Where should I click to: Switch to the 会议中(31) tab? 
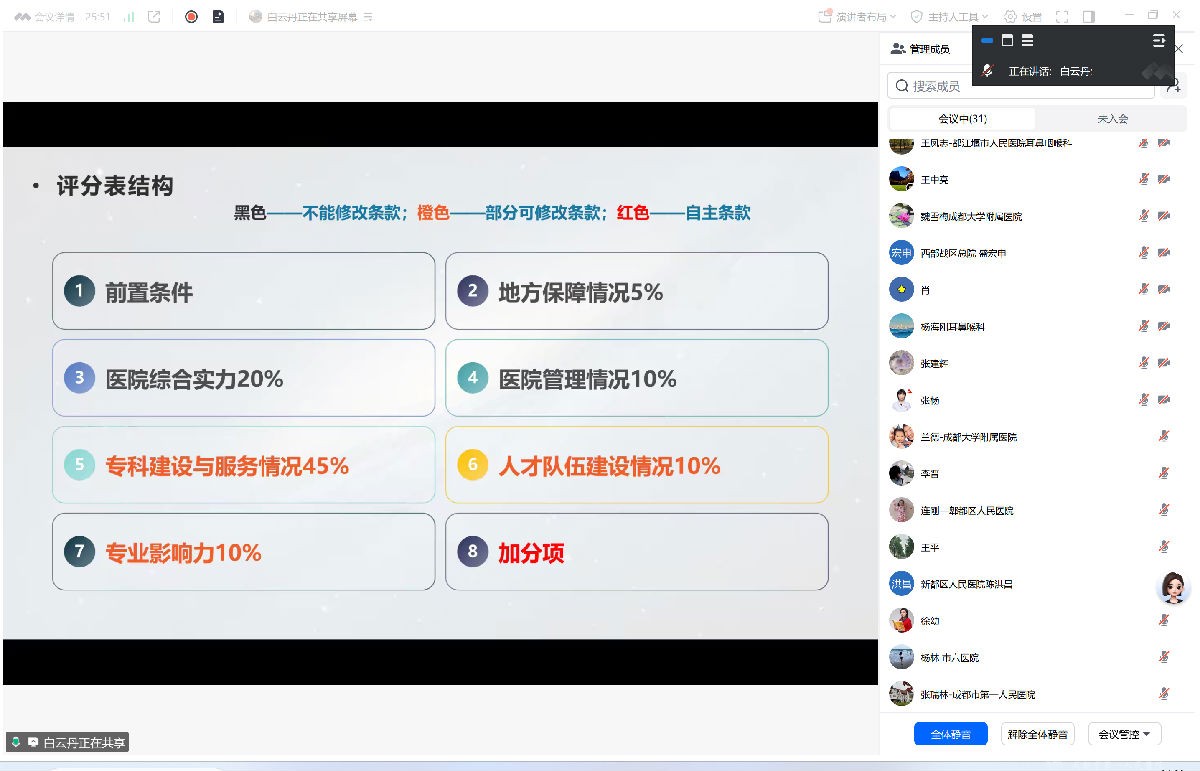pyautogui.click(x=962, y=118)
